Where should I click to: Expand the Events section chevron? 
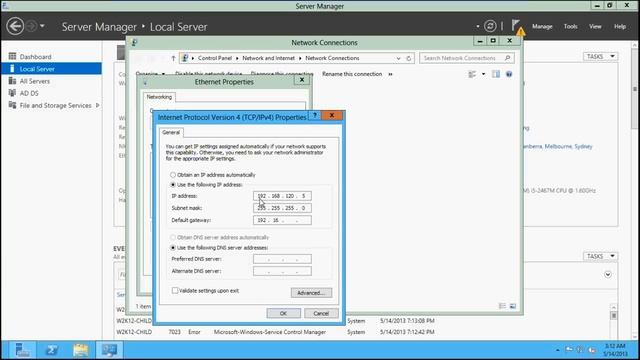pyautogui.click(x=608, y=274)
